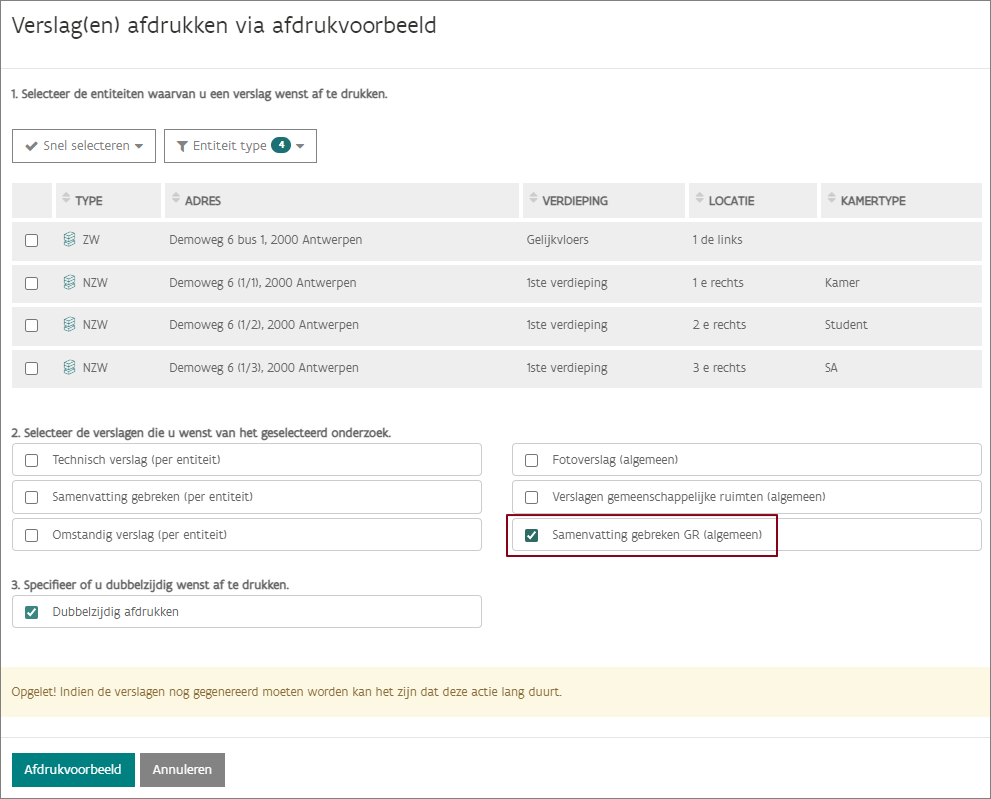Click the building icon in the ZW row

69,240
